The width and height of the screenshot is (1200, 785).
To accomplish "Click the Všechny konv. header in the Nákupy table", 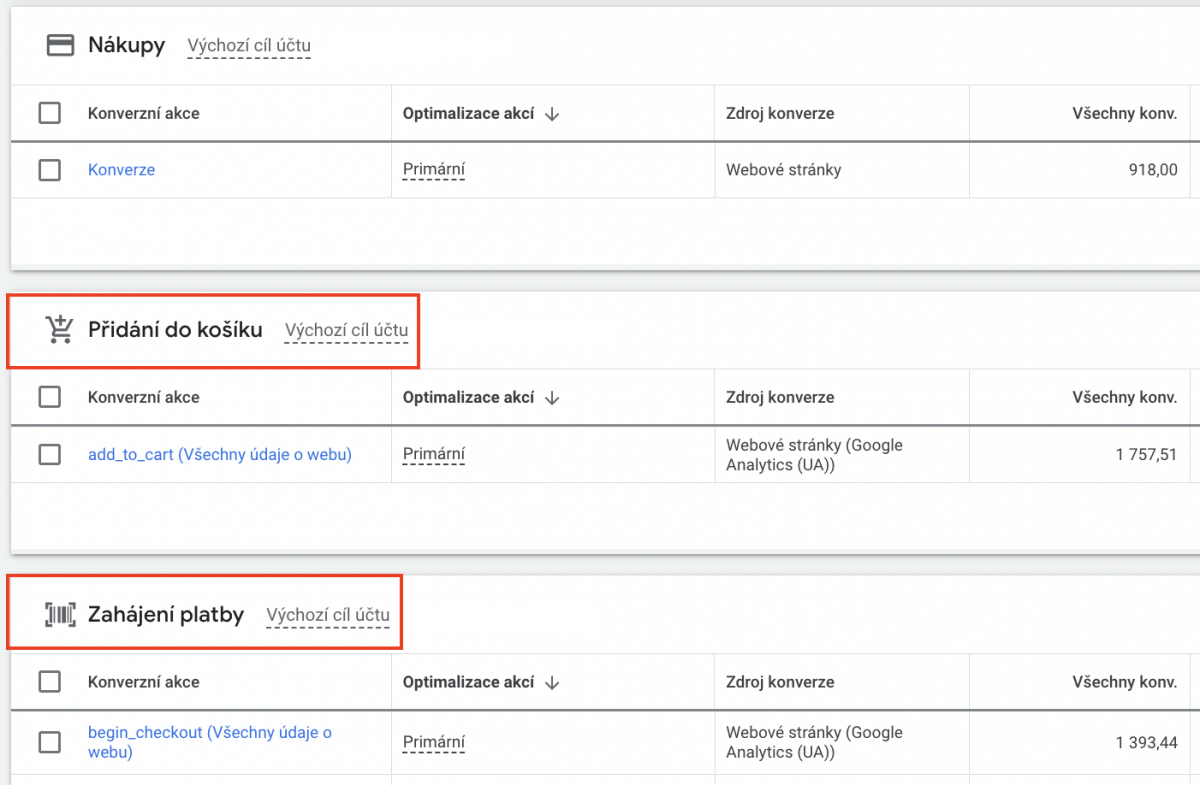I will pyautogui.click(x=1124, y=113).
